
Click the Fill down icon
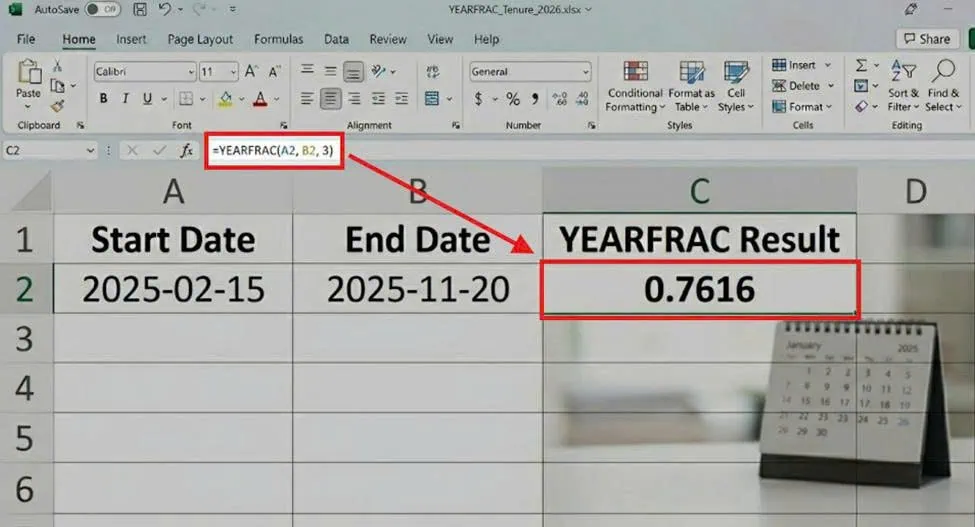tap(861, 86)
